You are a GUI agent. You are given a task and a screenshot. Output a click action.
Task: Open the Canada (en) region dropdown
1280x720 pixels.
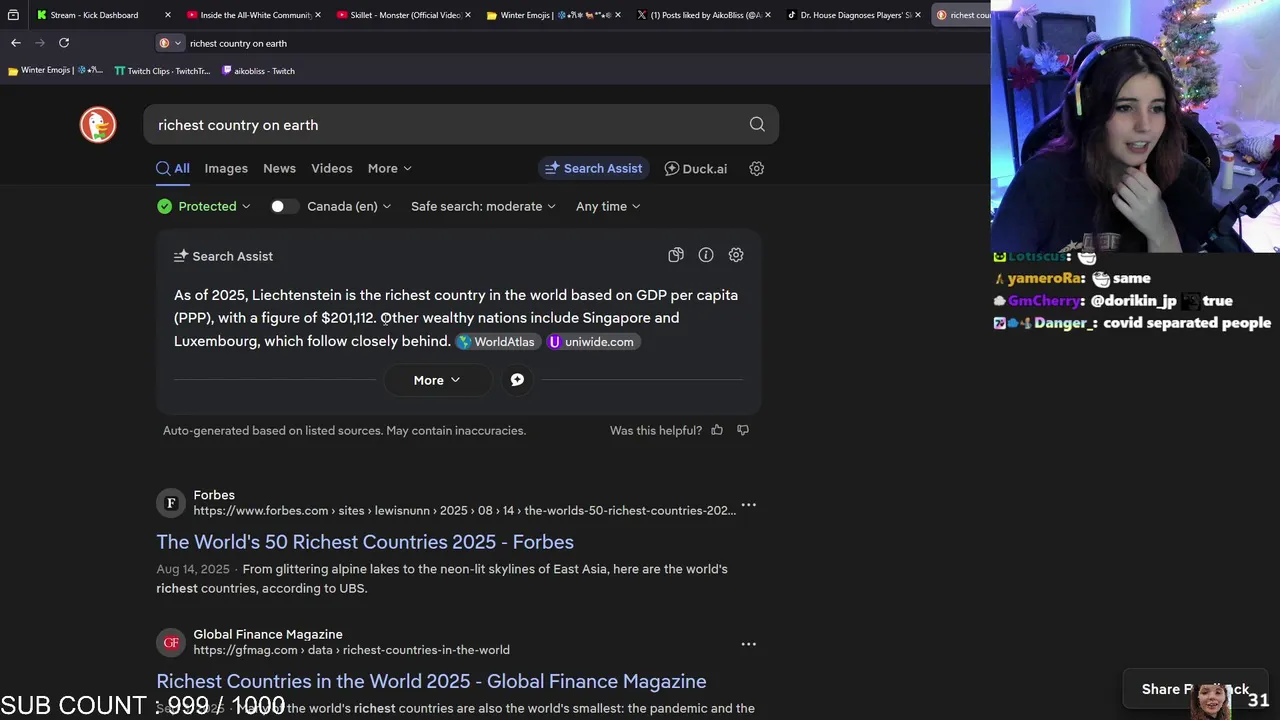coord(349,206)
